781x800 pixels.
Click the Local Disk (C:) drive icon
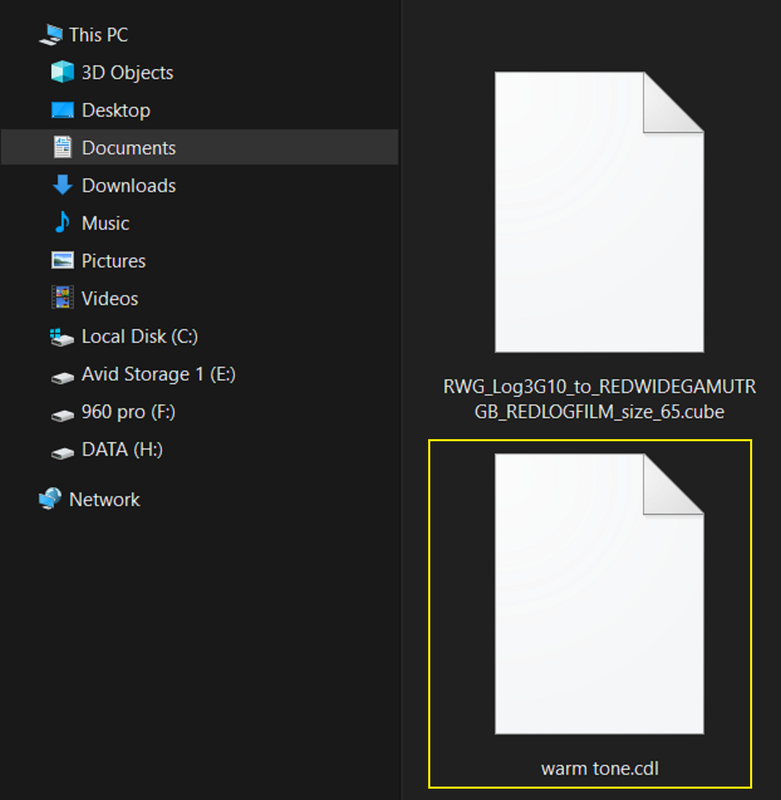click(62, 337)
